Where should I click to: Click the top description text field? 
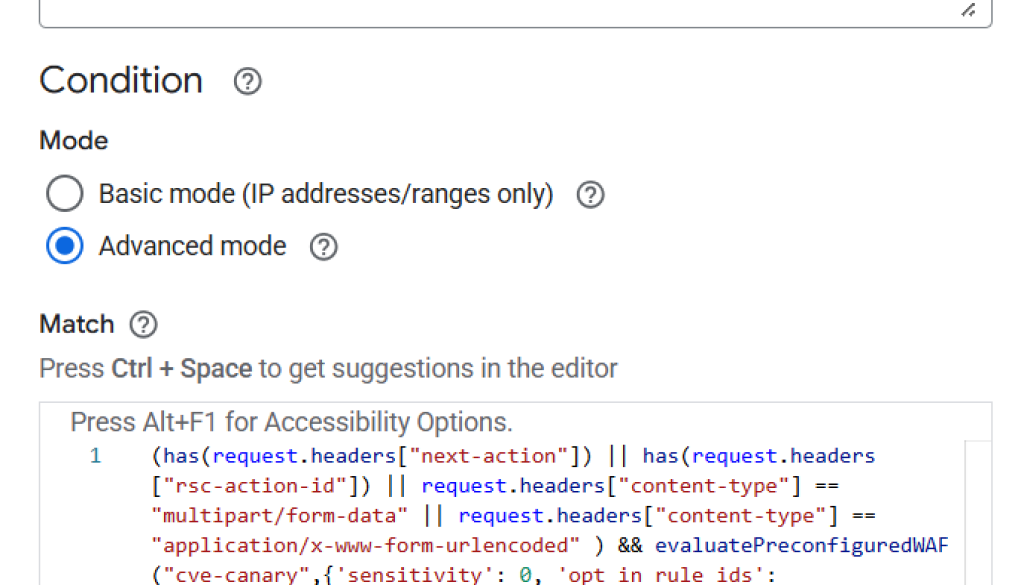click(500, 10)
